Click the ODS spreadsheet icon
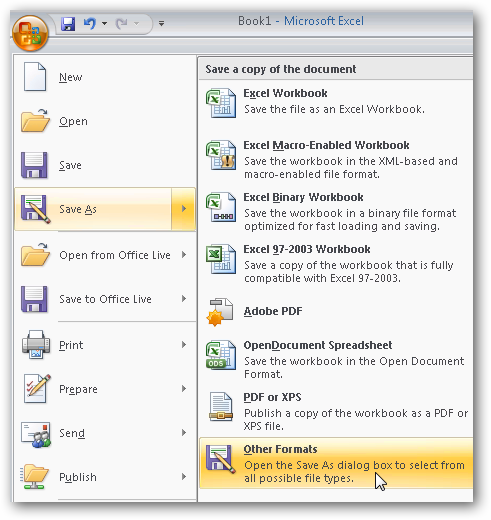This screenshot has width=491, height=520. tap(221, 355)
